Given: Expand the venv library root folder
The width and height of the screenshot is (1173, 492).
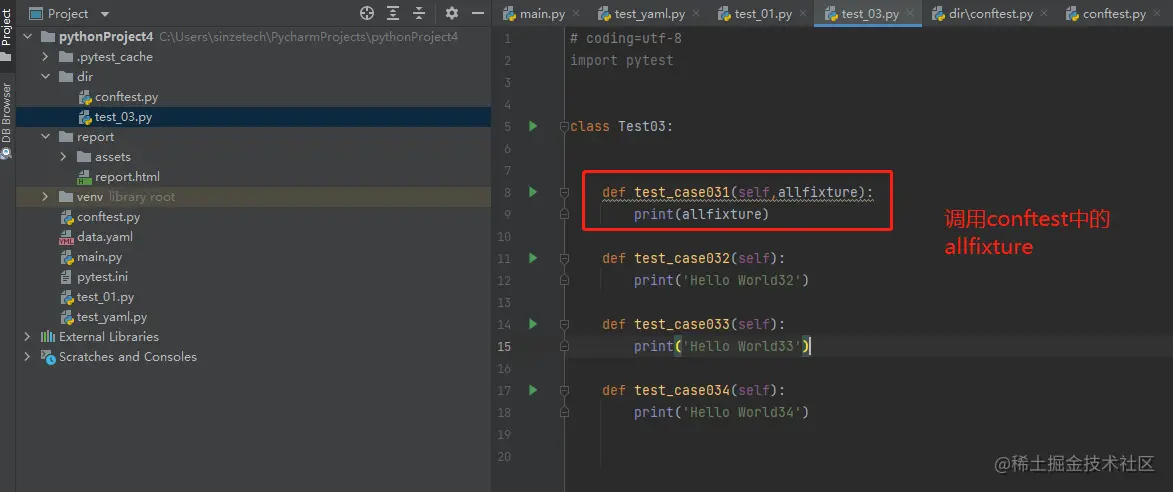Looking at the screenshot, I should [46, 197].
